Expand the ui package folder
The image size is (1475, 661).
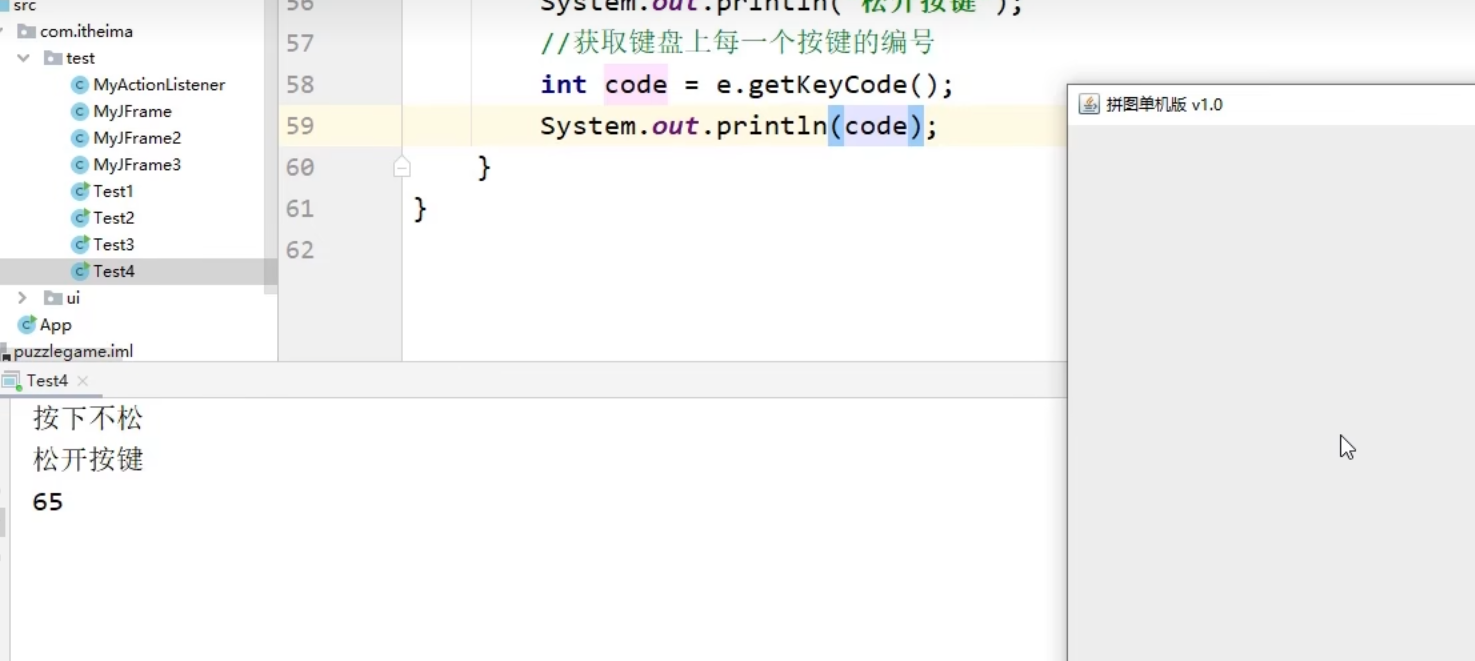(22, 298)
